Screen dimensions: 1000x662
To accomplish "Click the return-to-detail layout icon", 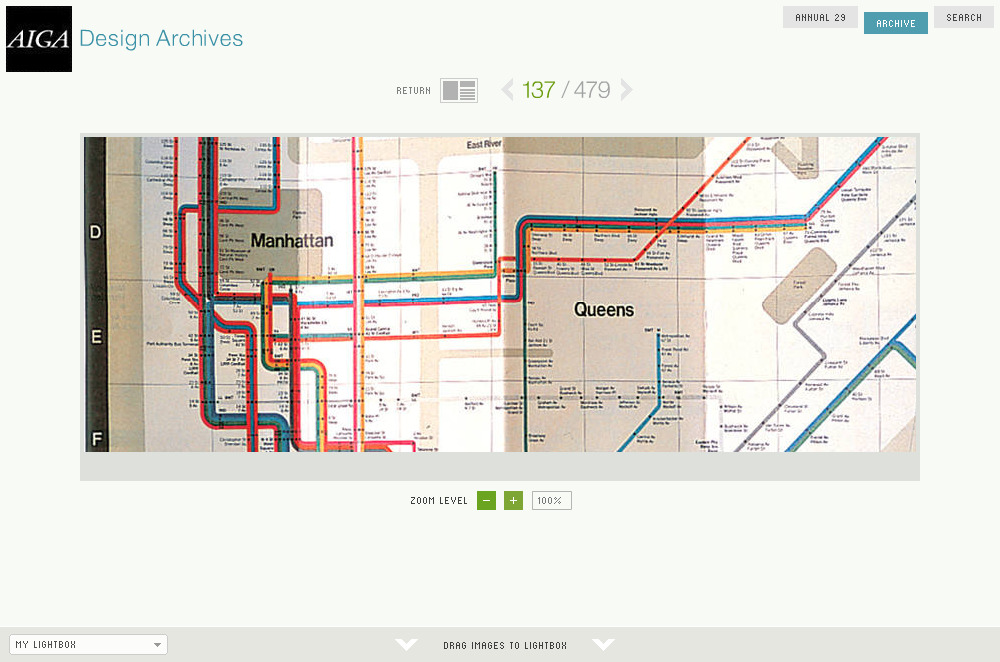I will tap(459, 91).
